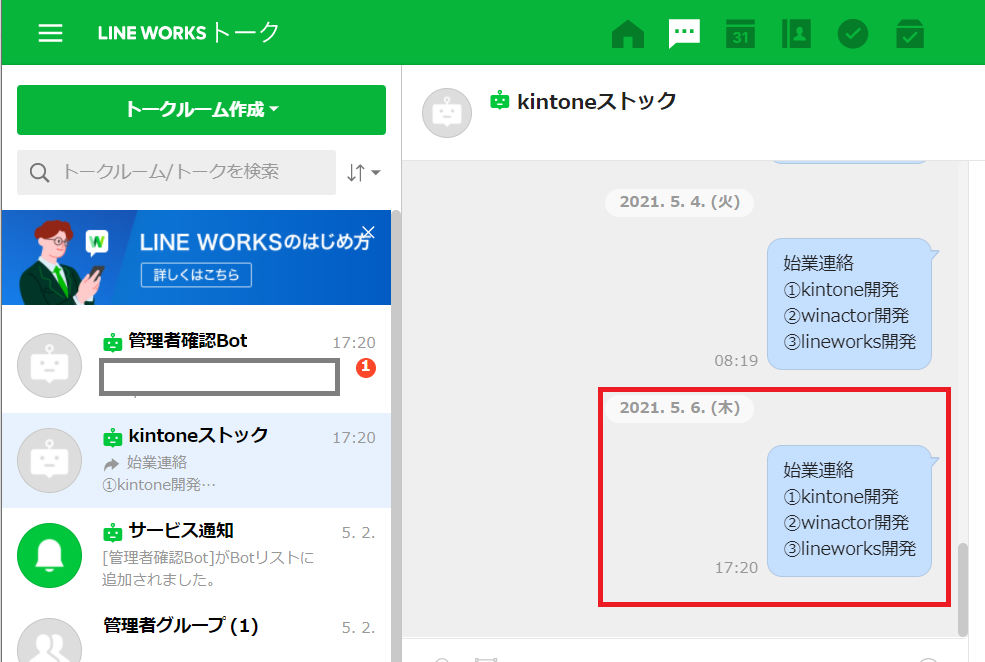Click the kintoneストック header bot avatar
This screenshot has height=662, width=985.
pyautogui.click(x=447, y=113)
